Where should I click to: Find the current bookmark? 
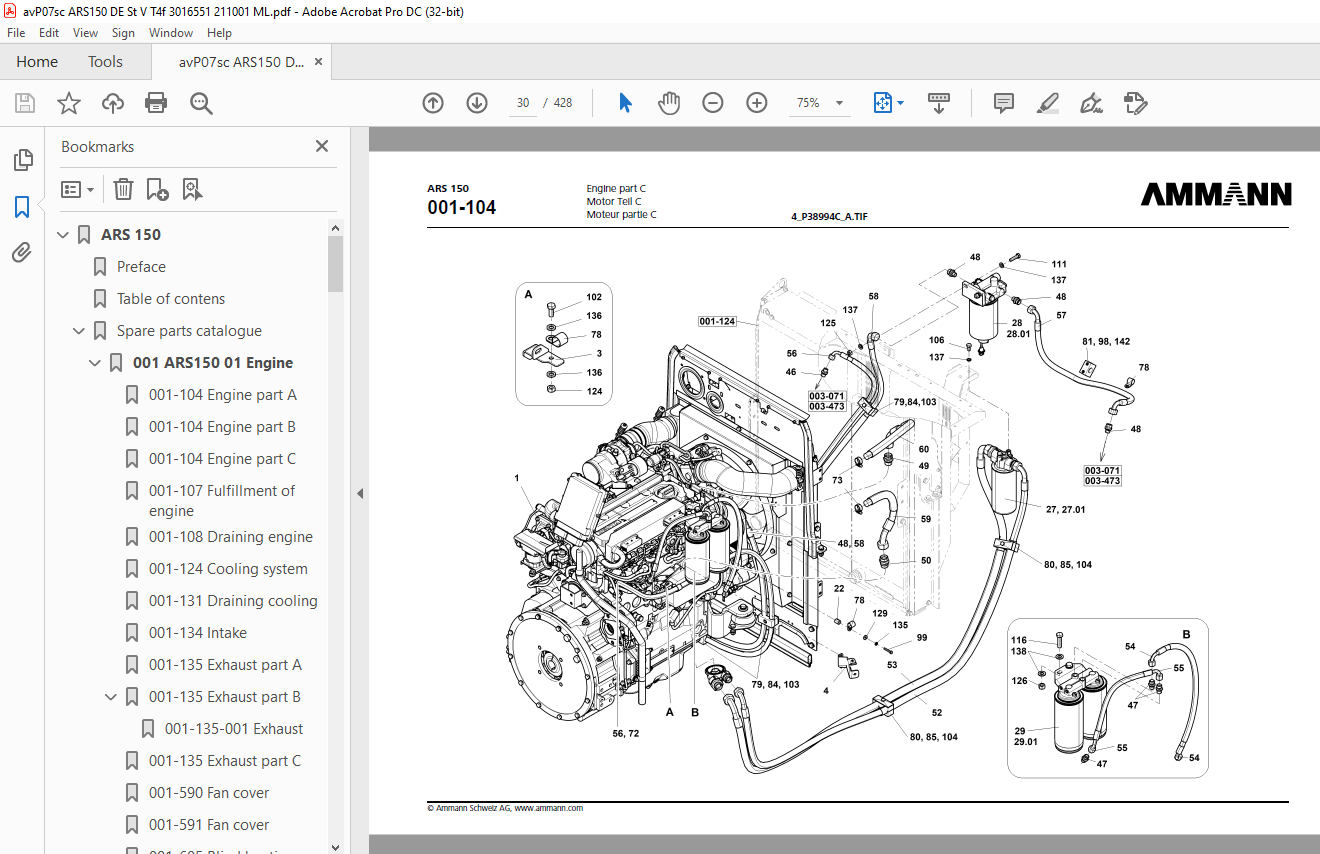[x=192, y=189]
